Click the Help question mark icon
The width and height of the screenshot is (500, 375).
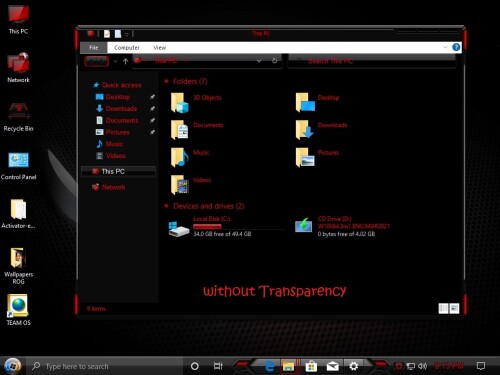coord(456,47)
